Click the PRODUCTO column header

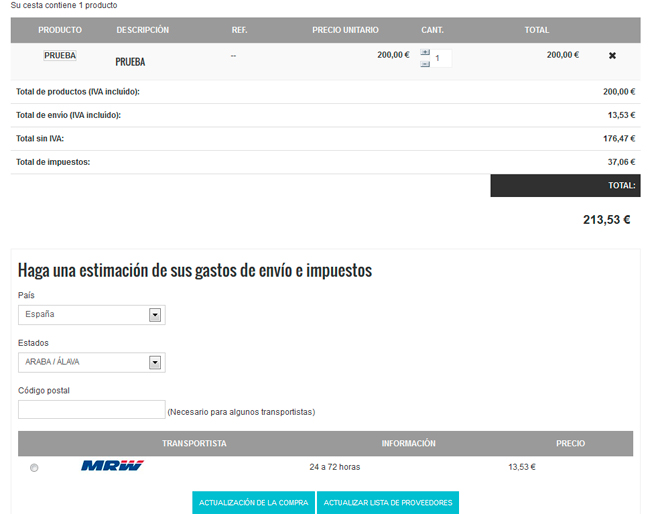(x=60, y=30)
